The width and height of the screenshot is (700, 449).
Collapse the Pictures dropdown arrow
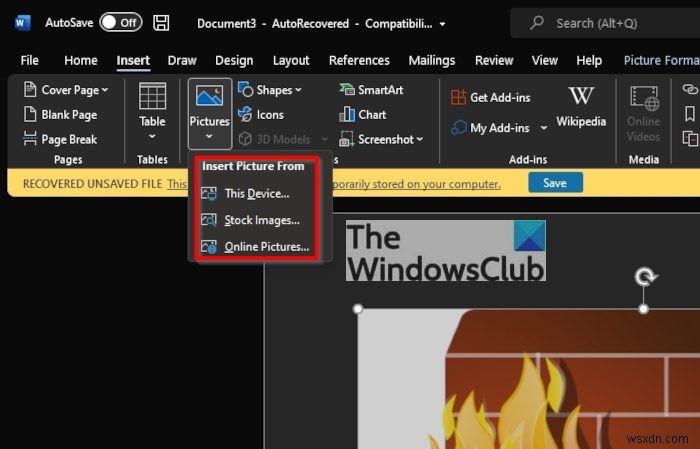209,137
